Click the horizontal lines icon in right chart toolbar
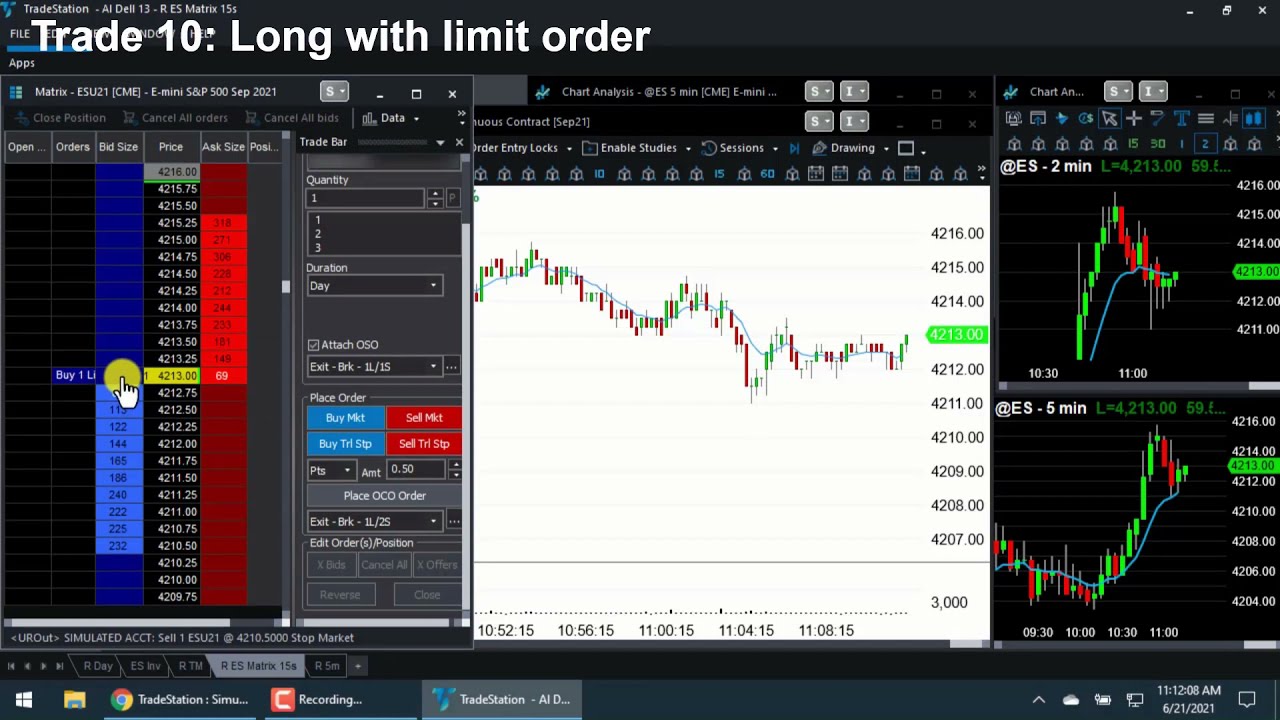 [x=1205, y=119]
